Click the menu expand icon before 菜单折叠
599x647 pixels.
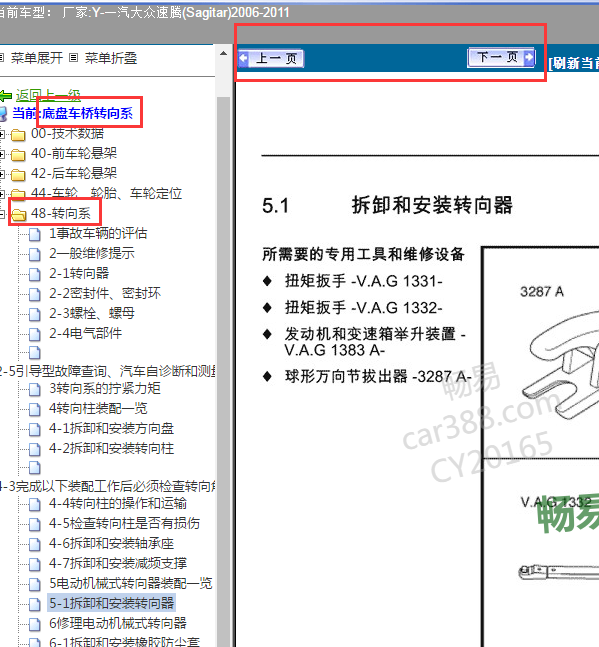point(73,58)
